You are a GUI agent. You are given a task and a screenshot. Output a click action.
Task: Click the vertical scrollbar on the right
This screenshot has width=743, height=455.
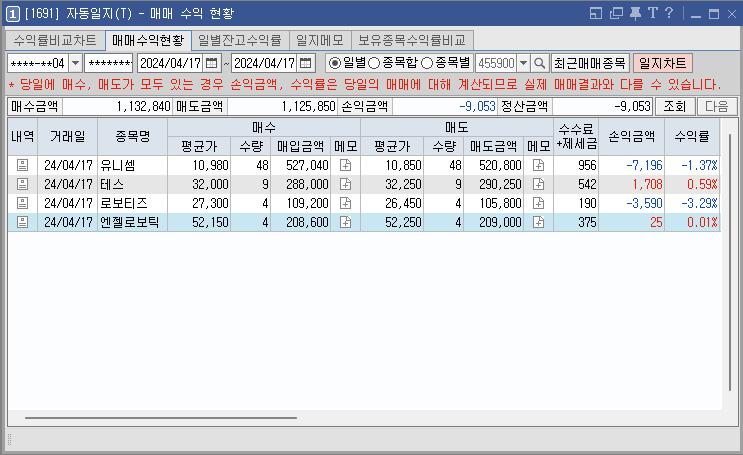click(x=731, y=262)
